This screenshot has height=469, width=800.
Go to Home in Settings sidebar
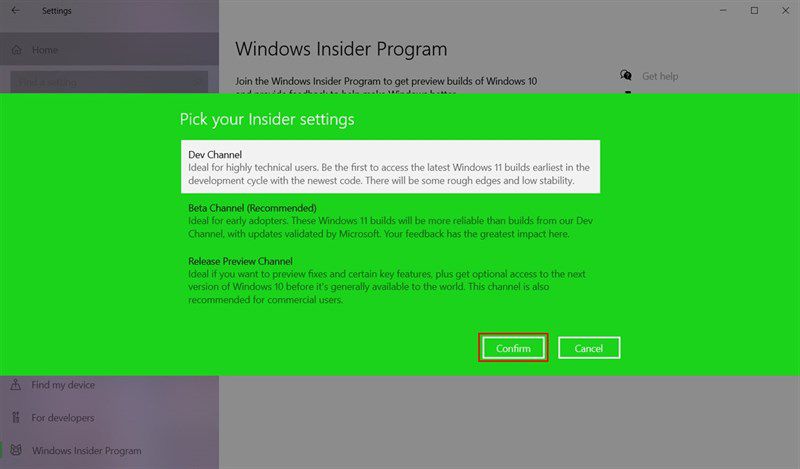tap(109, 50)
